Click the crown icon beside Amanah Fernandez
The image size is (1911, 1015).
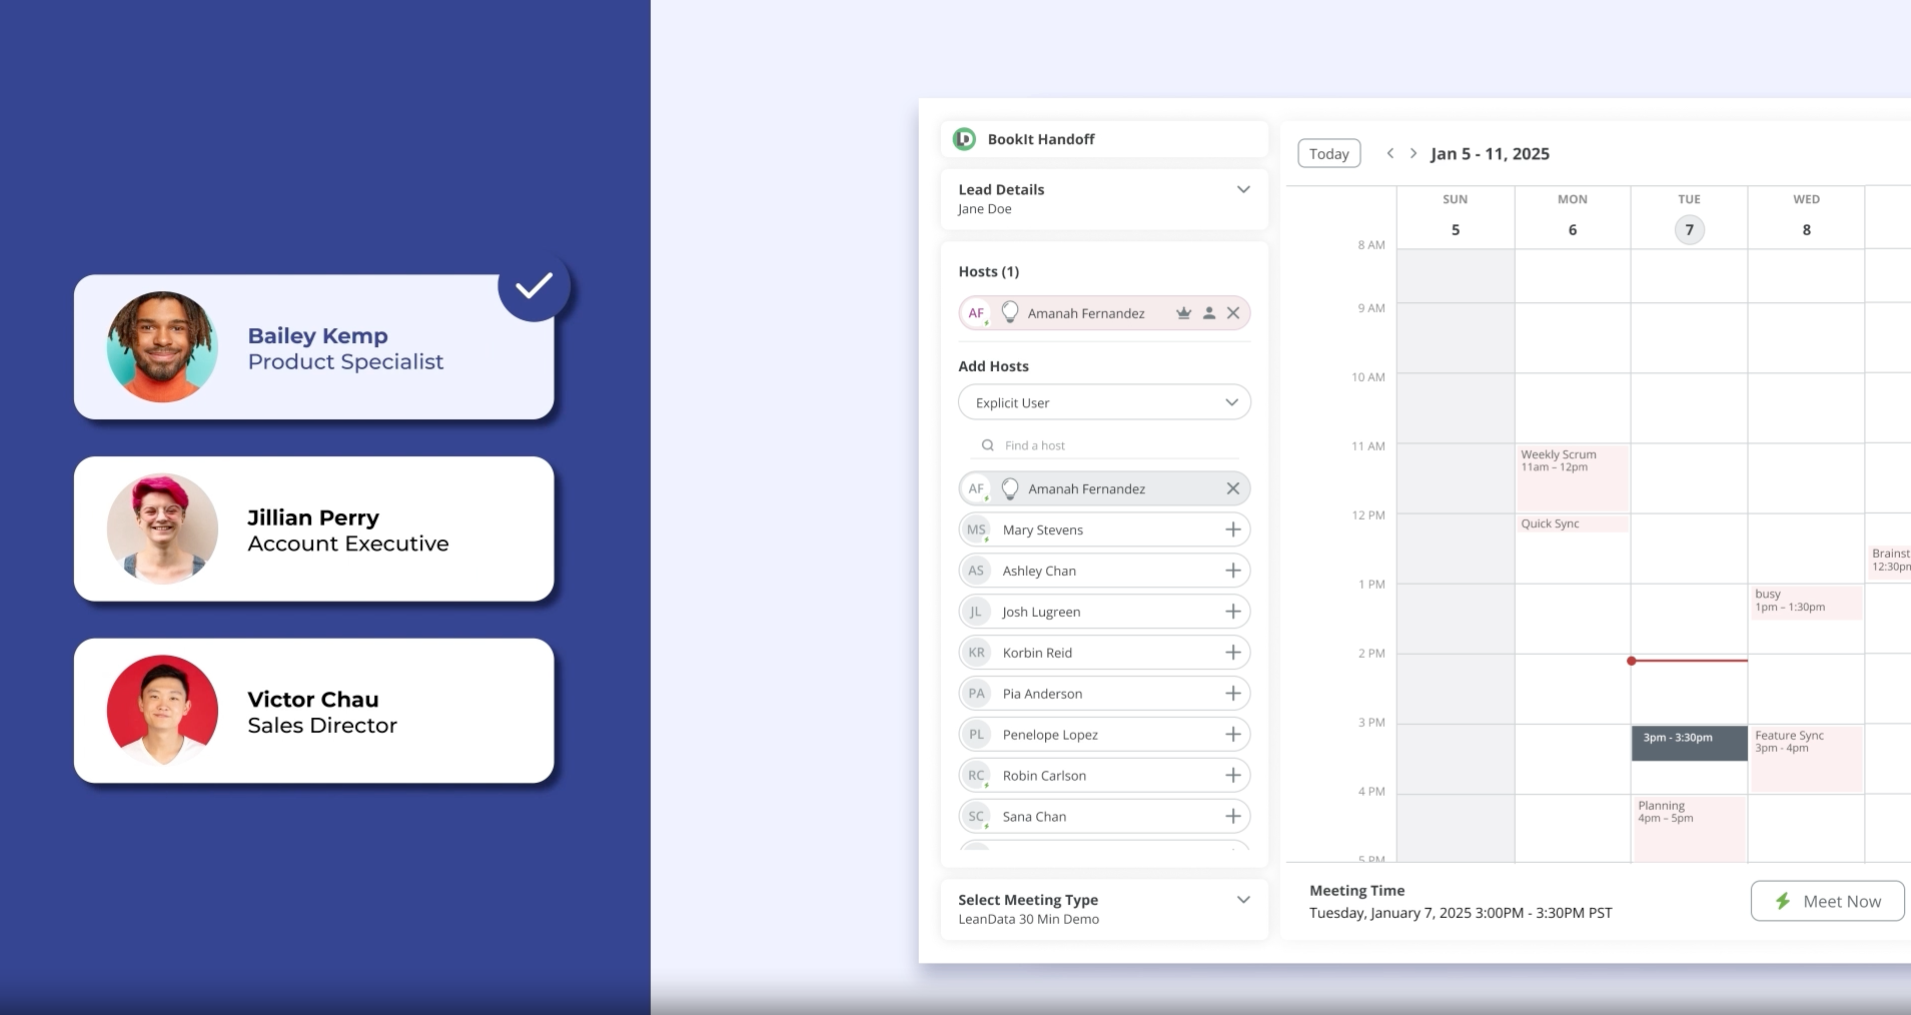(1183, 313)
